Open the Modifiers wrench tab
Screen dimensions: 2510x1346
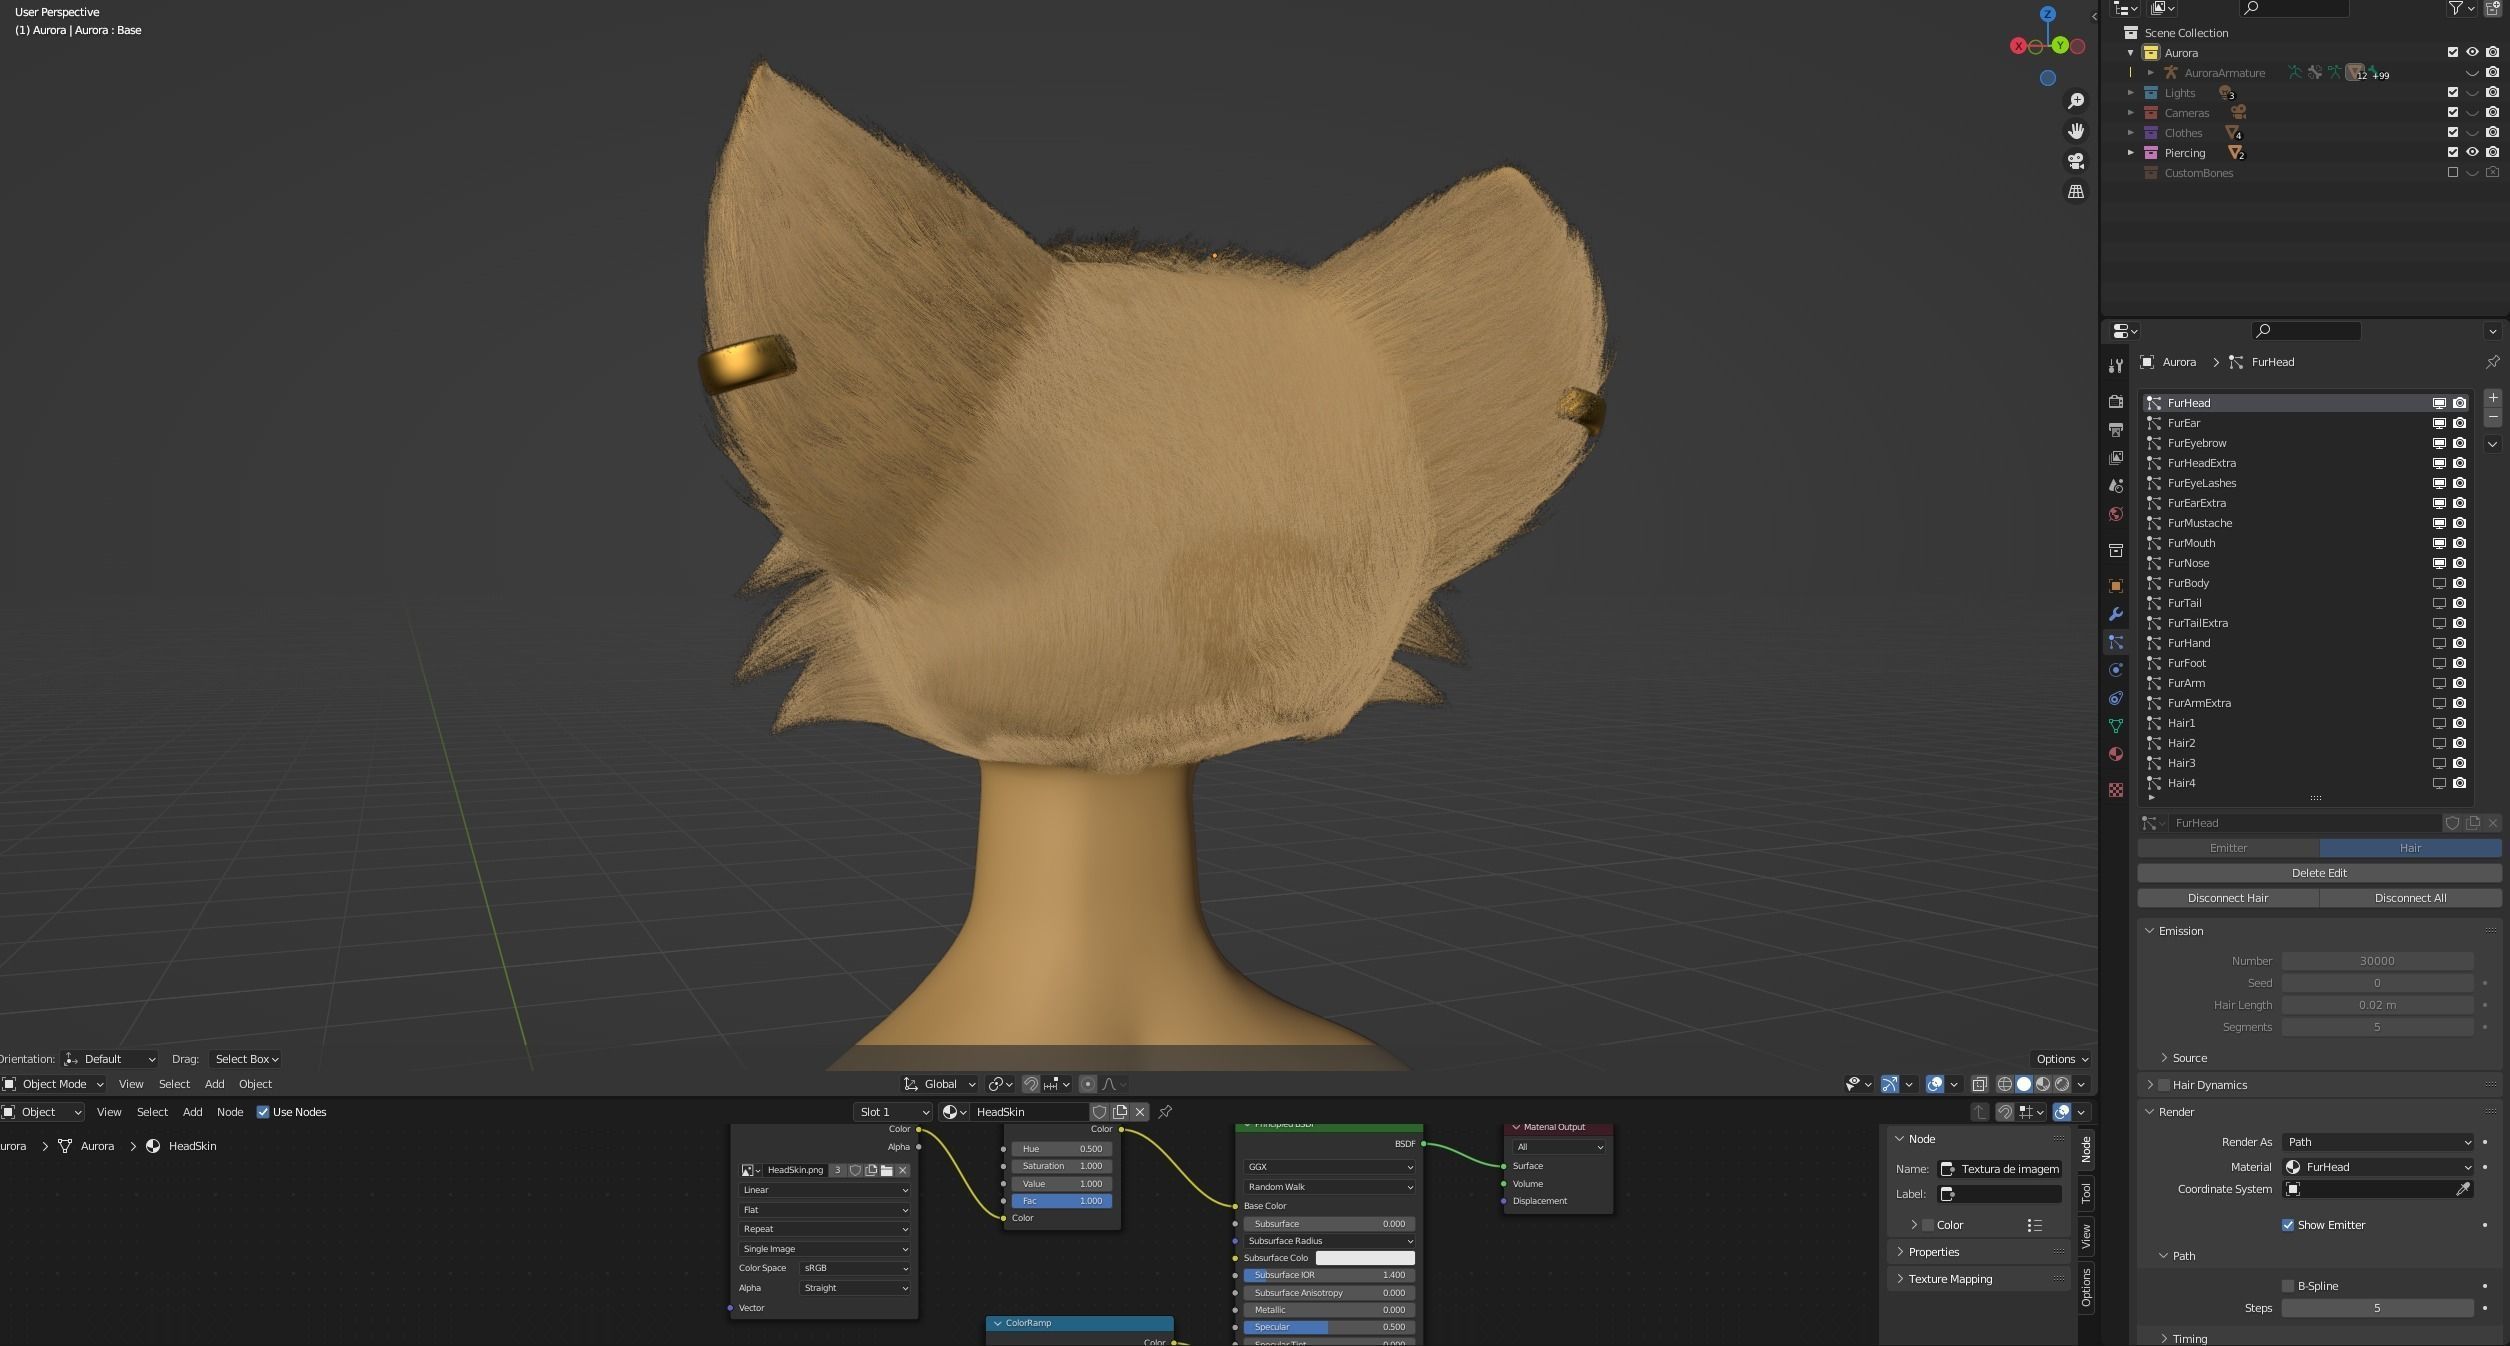pos(2115,614)
